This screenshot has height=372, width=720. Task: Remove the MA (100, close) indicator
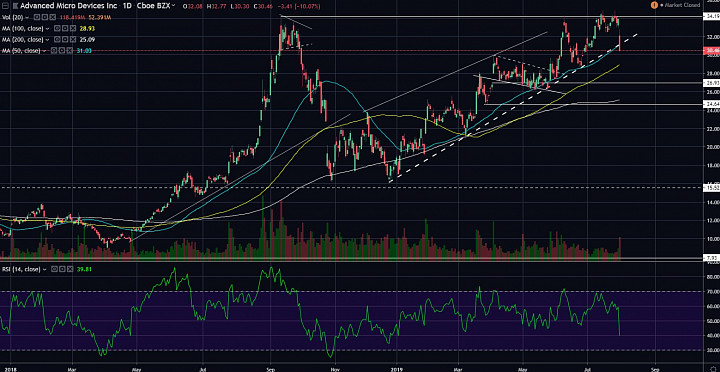tap(73, 28)
